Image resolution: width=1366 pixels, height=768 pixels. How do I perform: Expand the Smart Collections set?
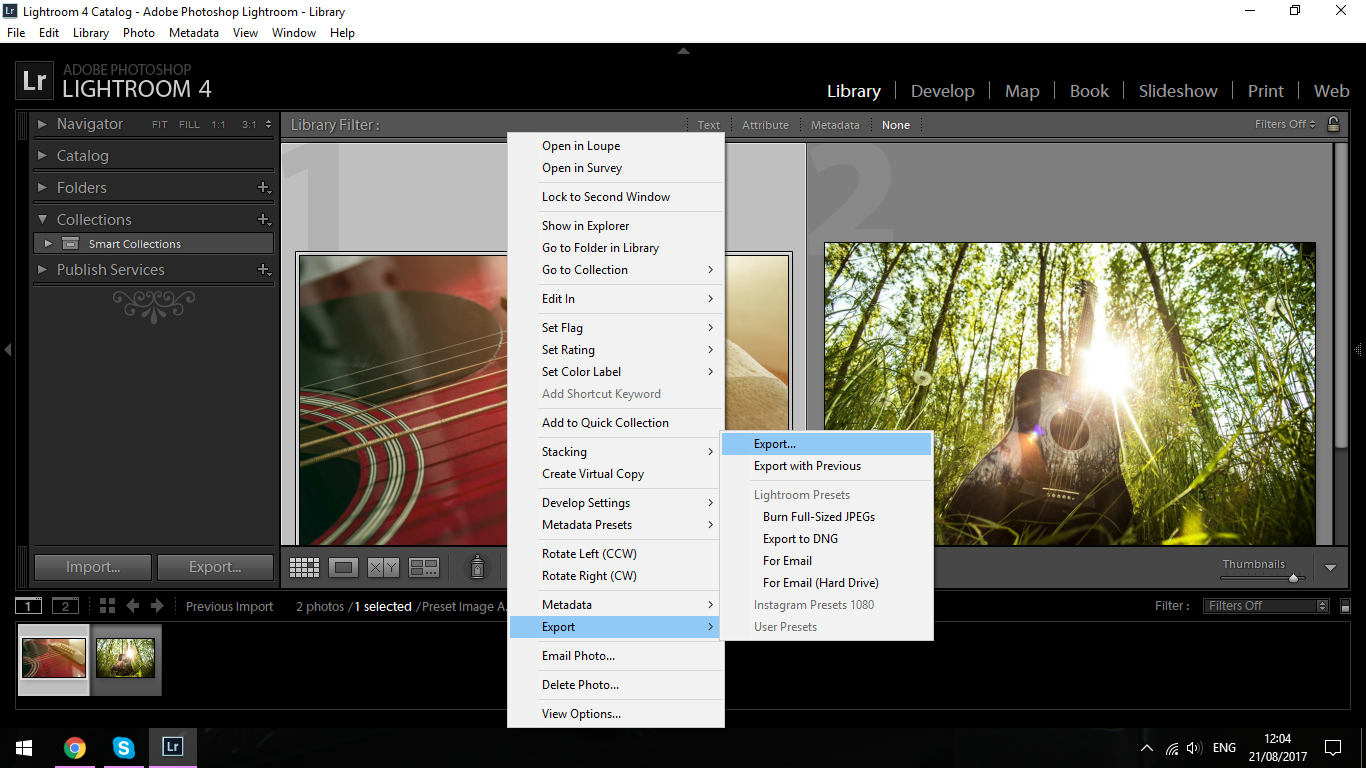(x=47, y=244)
